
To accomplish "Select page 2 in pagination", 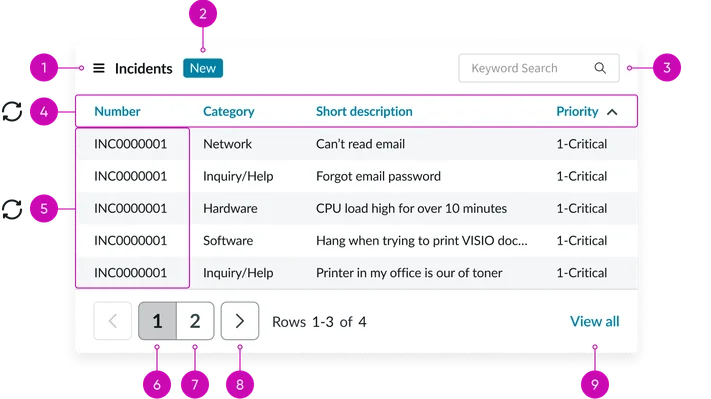I will (x=195, y=321).
